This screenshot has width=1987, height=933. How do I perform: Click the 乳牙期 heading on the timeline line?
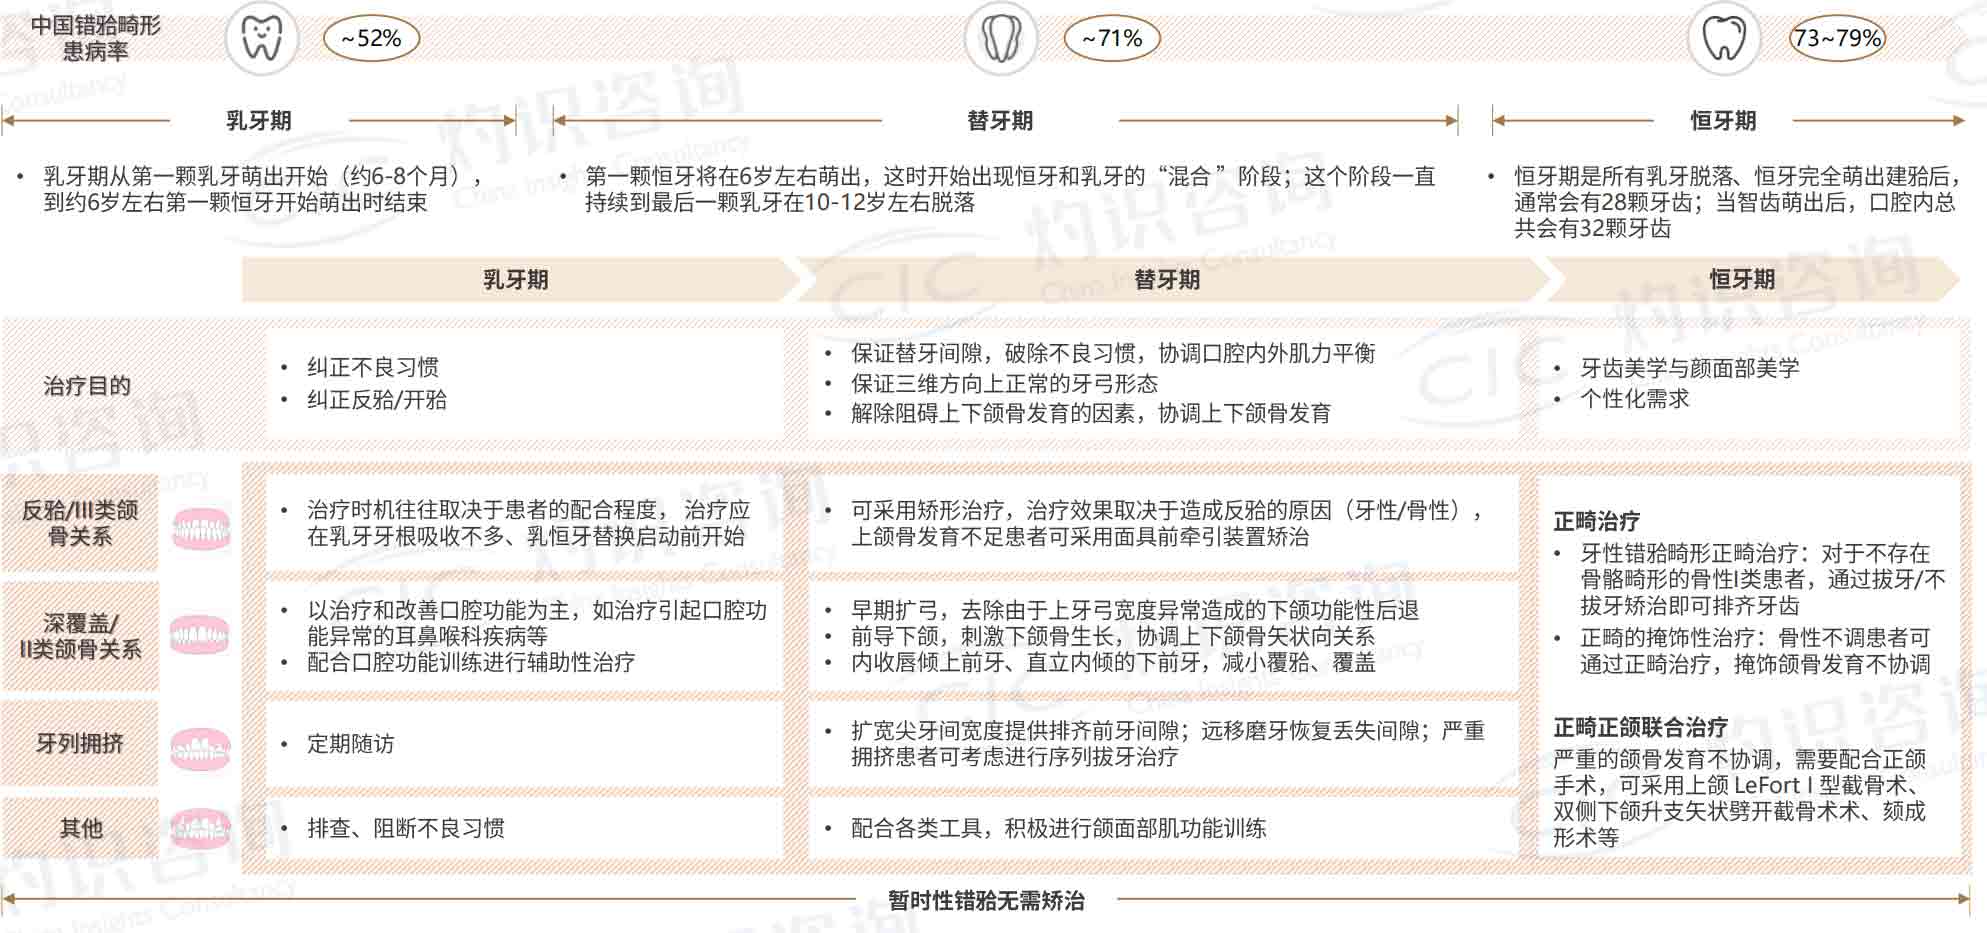pyautogui.click(x=258, y=121)
